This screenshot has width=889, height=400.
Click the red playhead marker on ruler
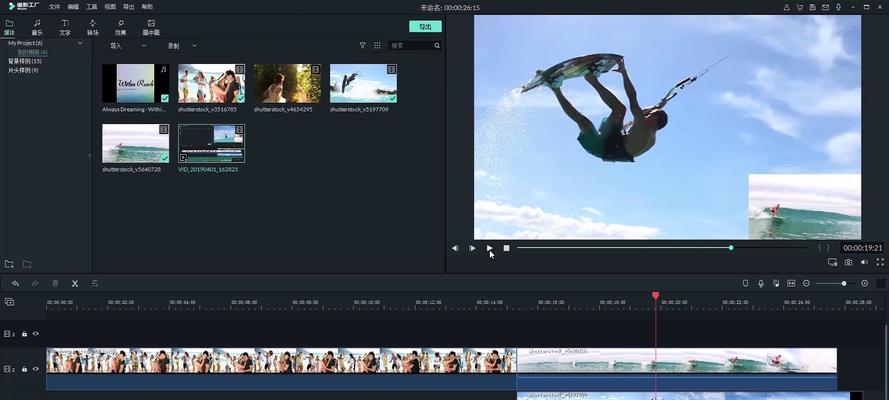pyautogui.click(x=655, y=295)
